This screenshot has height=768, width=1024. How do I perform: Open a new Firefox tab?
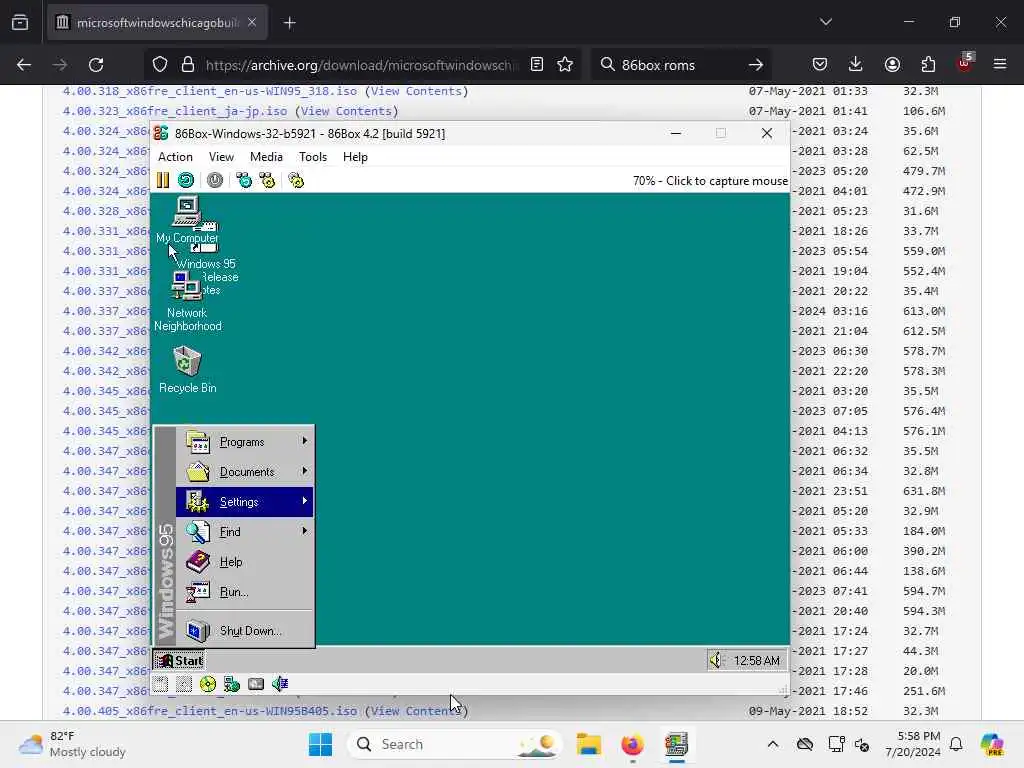point(290,23)
